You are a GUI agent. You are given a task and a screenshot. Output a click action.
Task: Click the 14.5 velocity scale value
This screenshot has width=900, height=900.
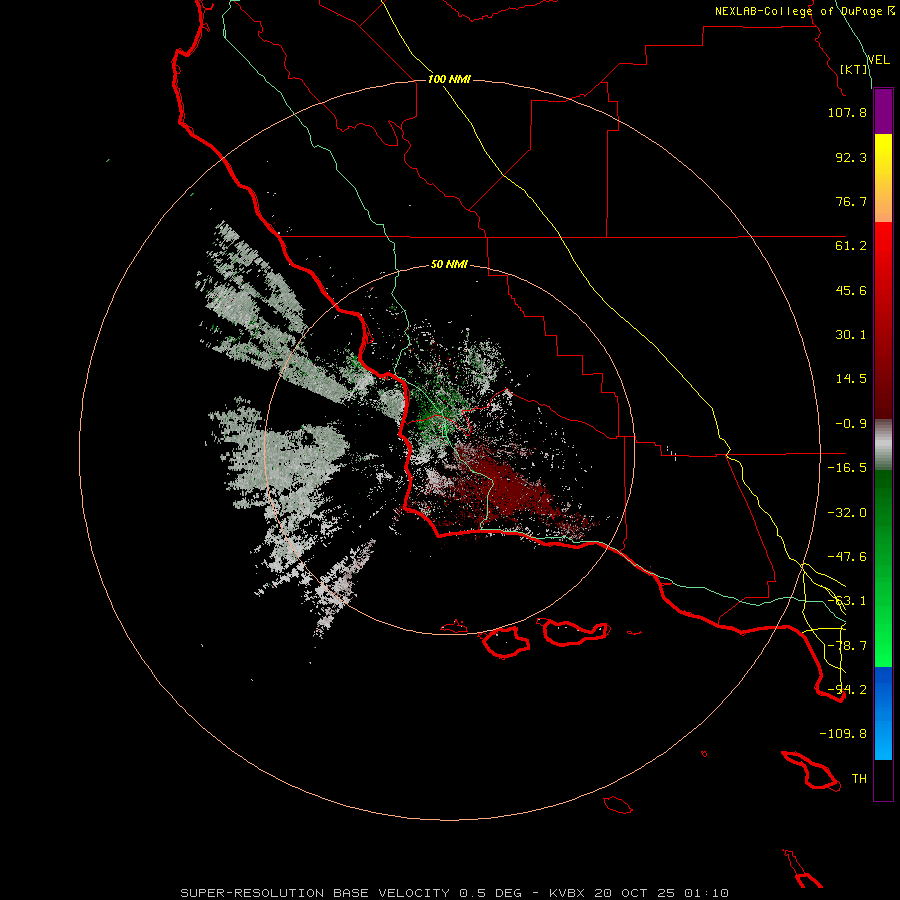point(851,379)
